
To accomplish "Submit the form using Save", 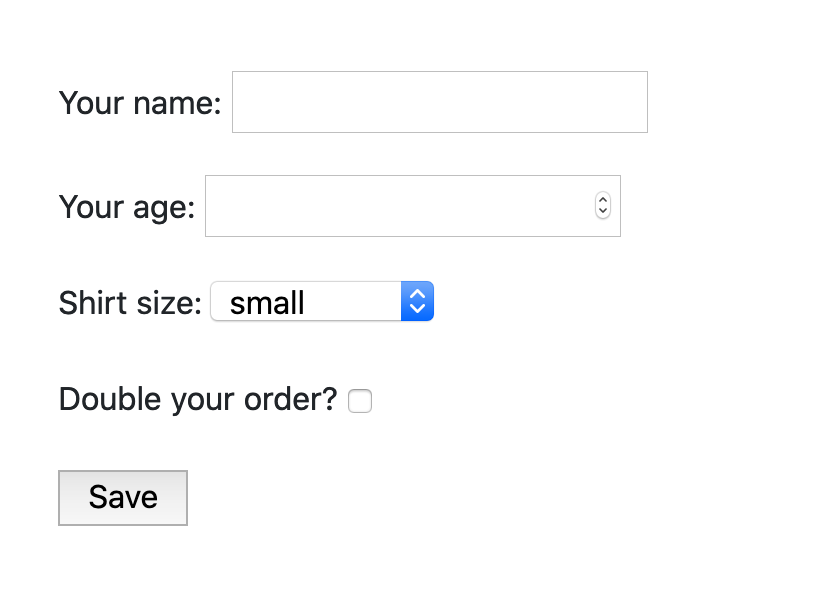I will tap(123, 497).
